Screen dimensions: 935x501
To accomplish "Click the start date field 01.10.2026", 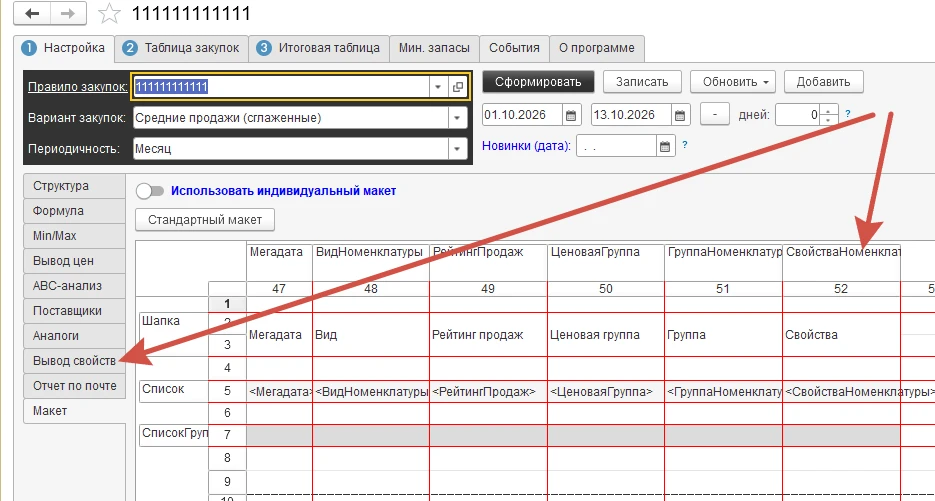I will pos(522,115).
